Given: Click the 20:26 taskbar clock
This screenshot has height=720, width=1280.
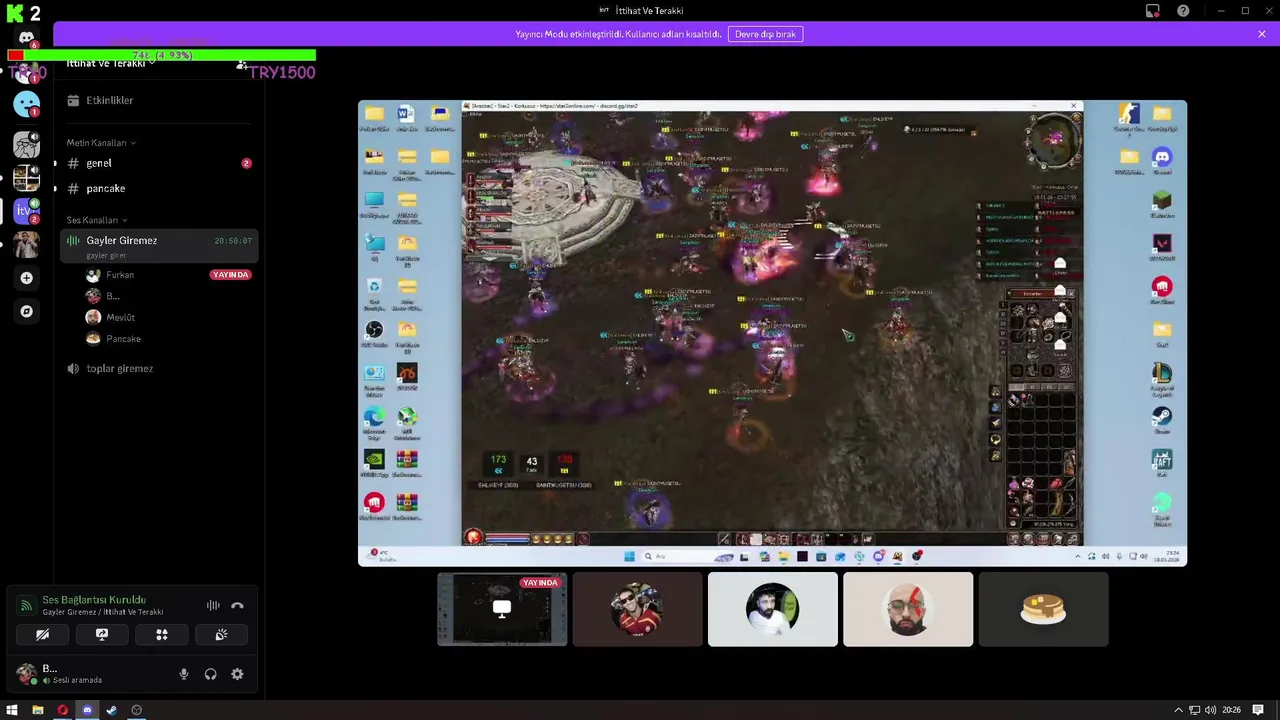Looking at the screenshot, I should click(1231, 710).
